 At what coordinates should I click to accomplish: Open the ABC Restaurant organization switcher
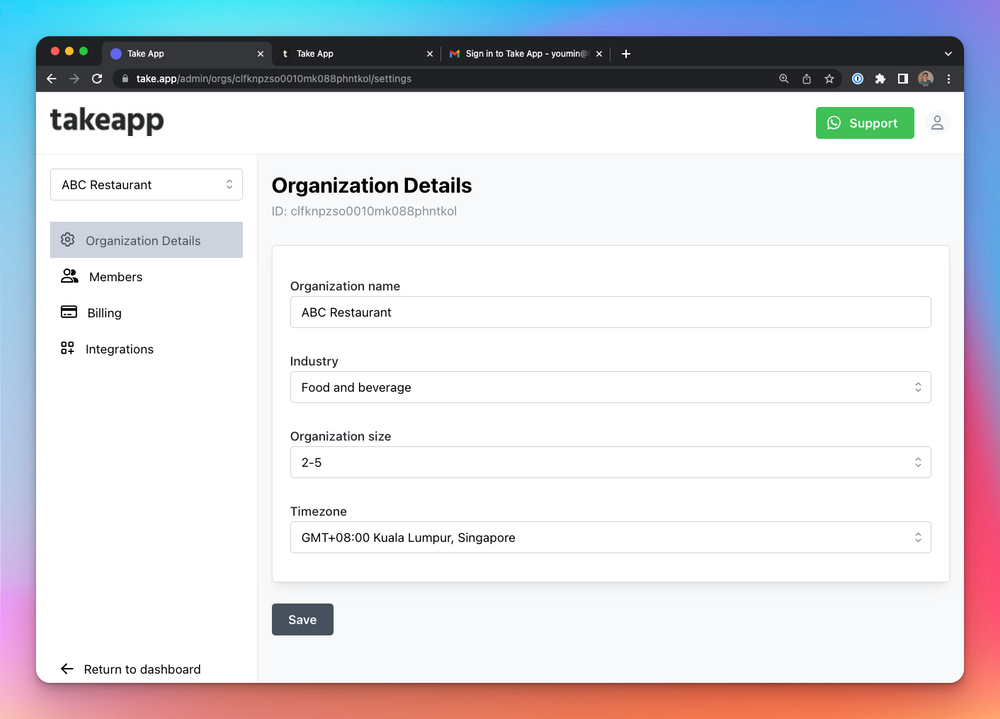(x=147, y=184)
